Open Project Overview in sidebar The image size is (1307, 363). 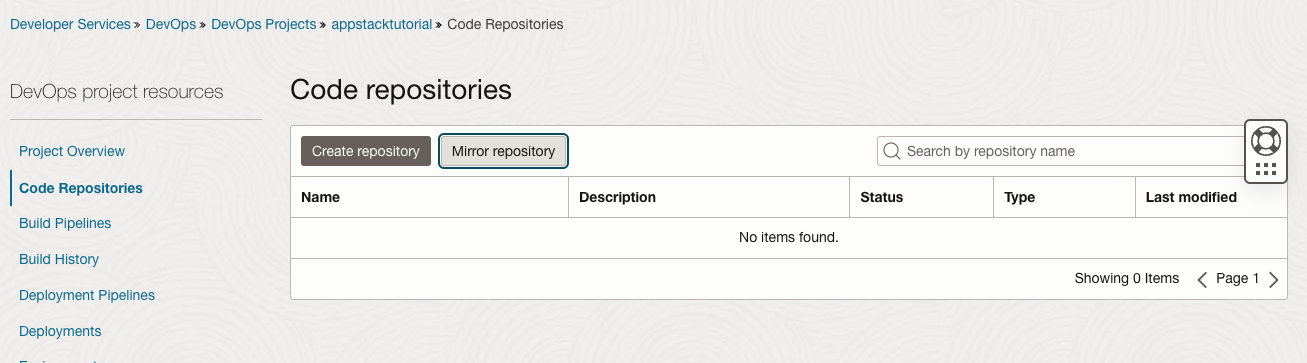tap(72, 151)
